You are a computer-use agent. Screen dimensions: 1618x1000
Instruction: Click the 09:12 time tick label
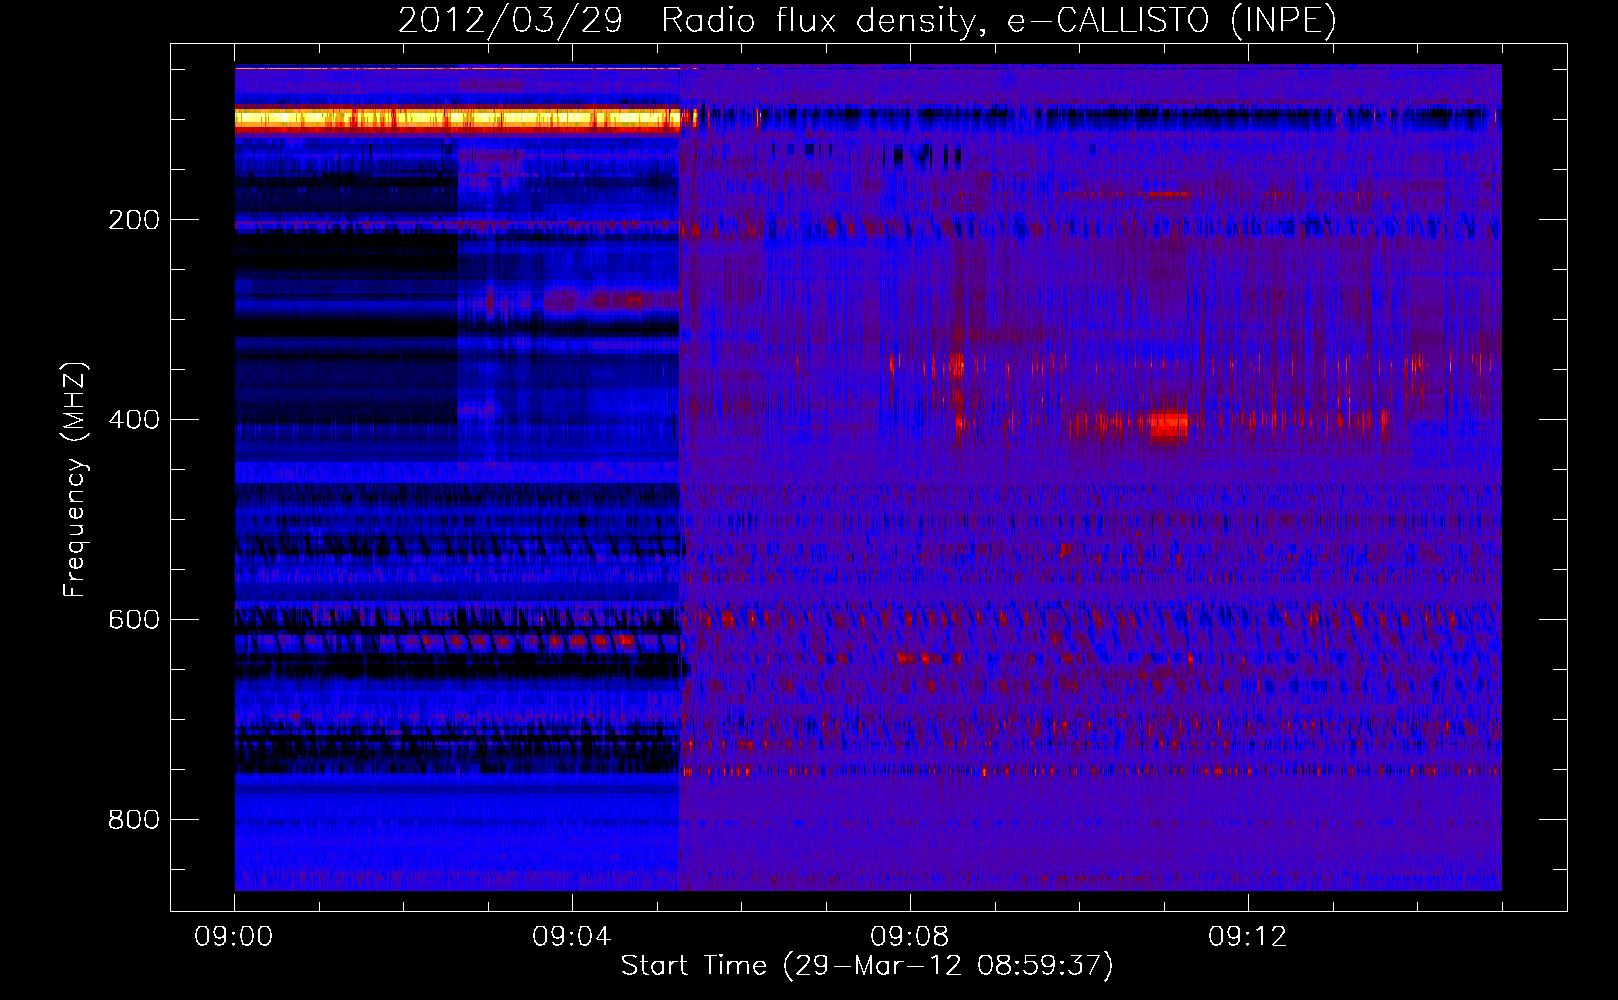point(1248,937)
